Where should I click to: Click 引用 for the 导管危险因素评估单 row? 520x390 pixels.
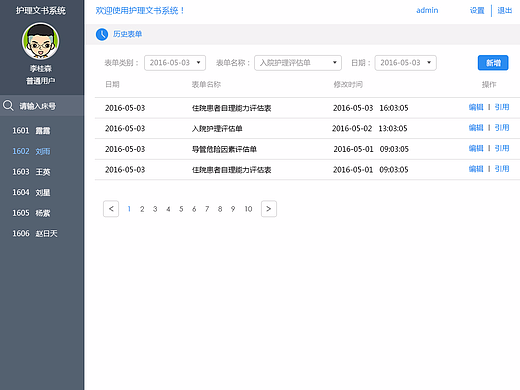pos(502,148)
